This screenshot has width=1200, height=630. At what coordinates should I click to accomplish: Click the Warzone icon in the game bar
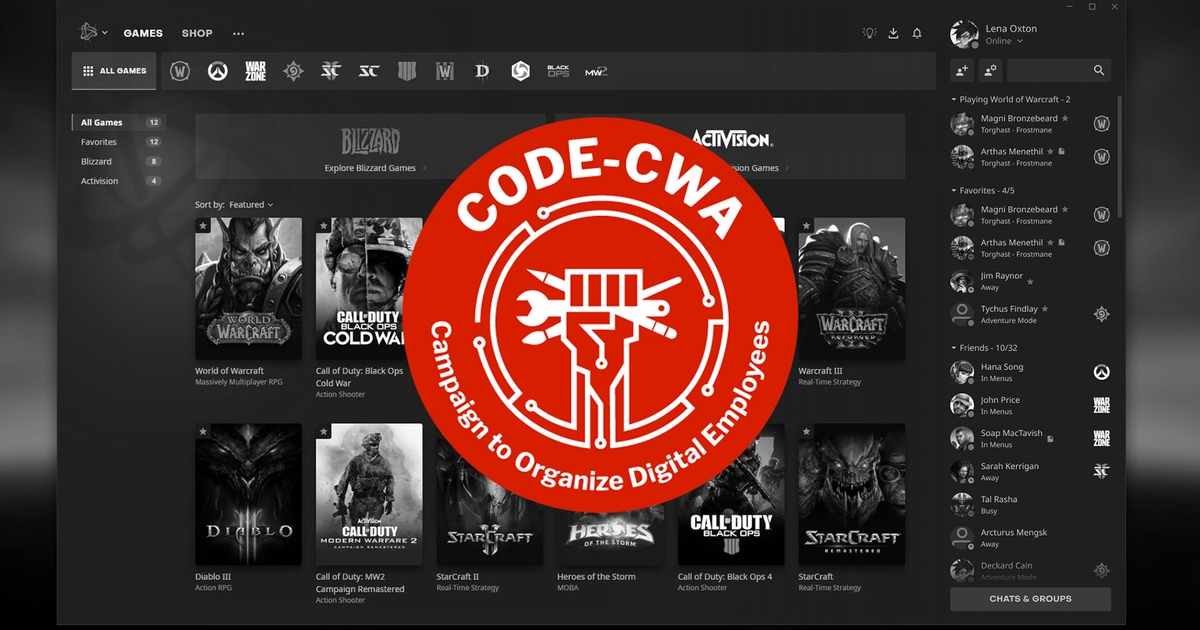point(255,71)
